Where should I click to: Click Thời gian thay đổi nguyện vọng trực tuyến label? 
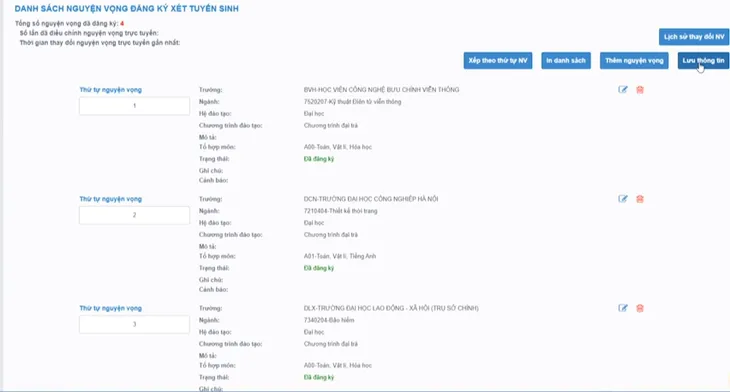pos(100,43)
